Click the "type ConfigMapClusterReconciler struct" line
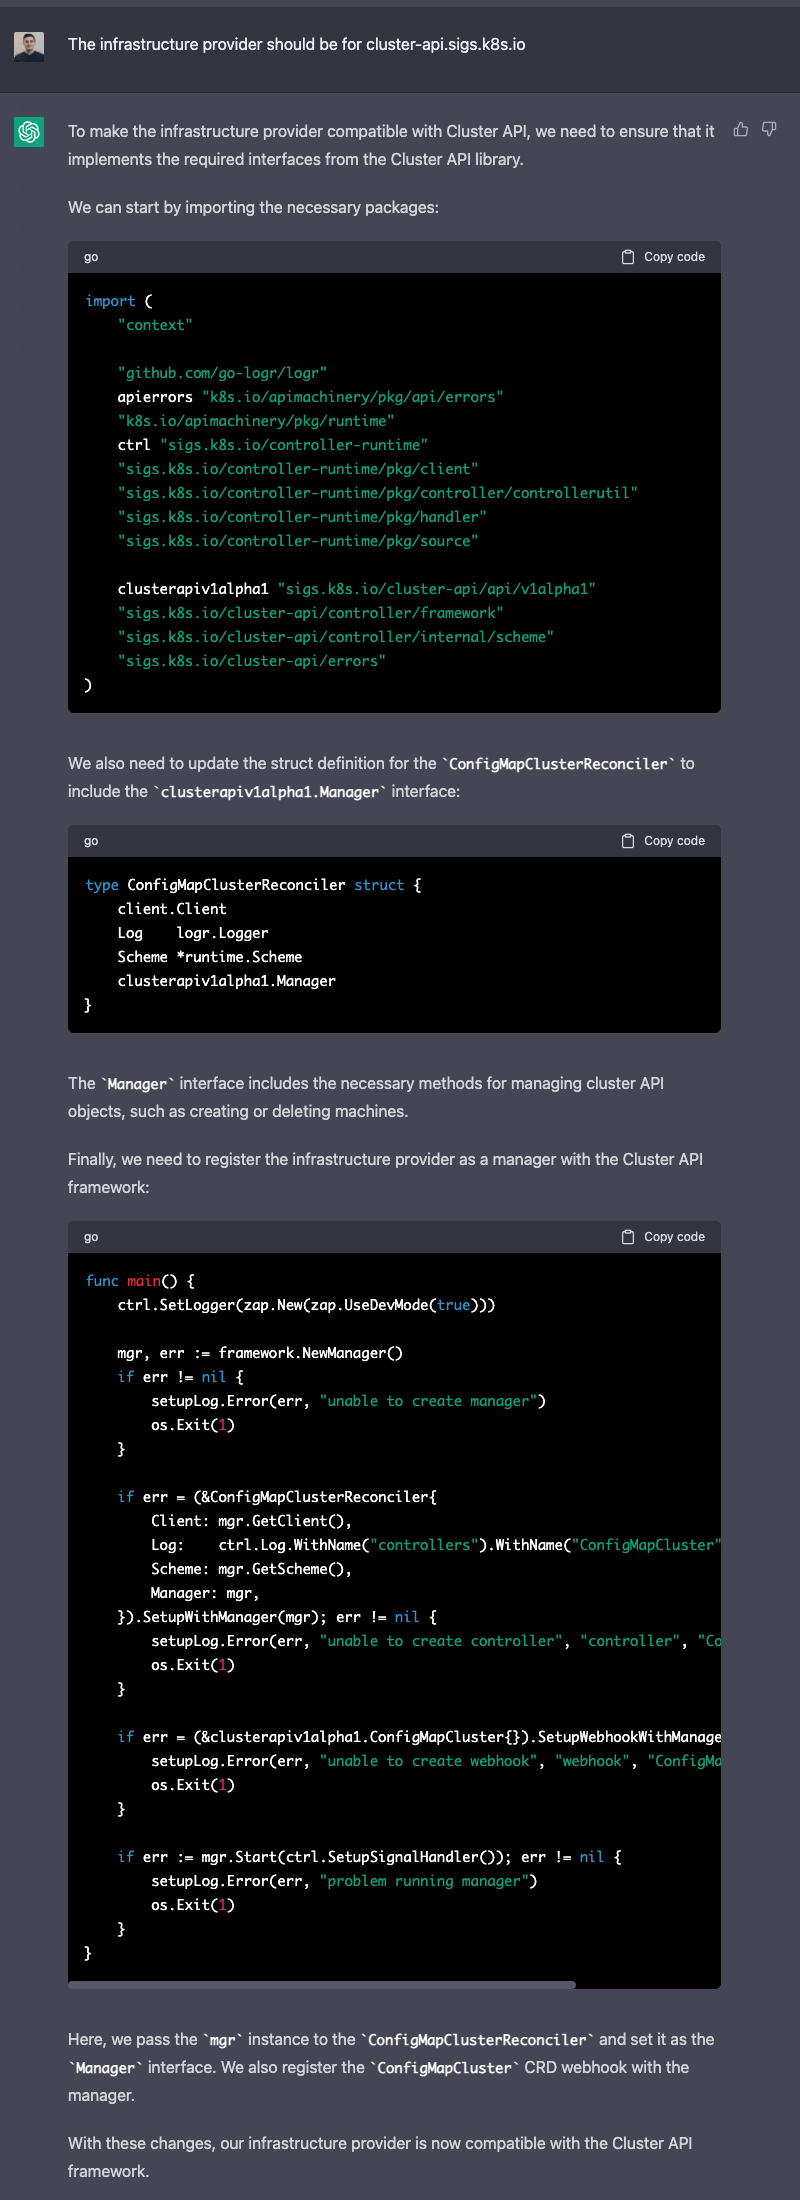The height and width of the screenshot is (2200, 800). (x=253, y=885)
